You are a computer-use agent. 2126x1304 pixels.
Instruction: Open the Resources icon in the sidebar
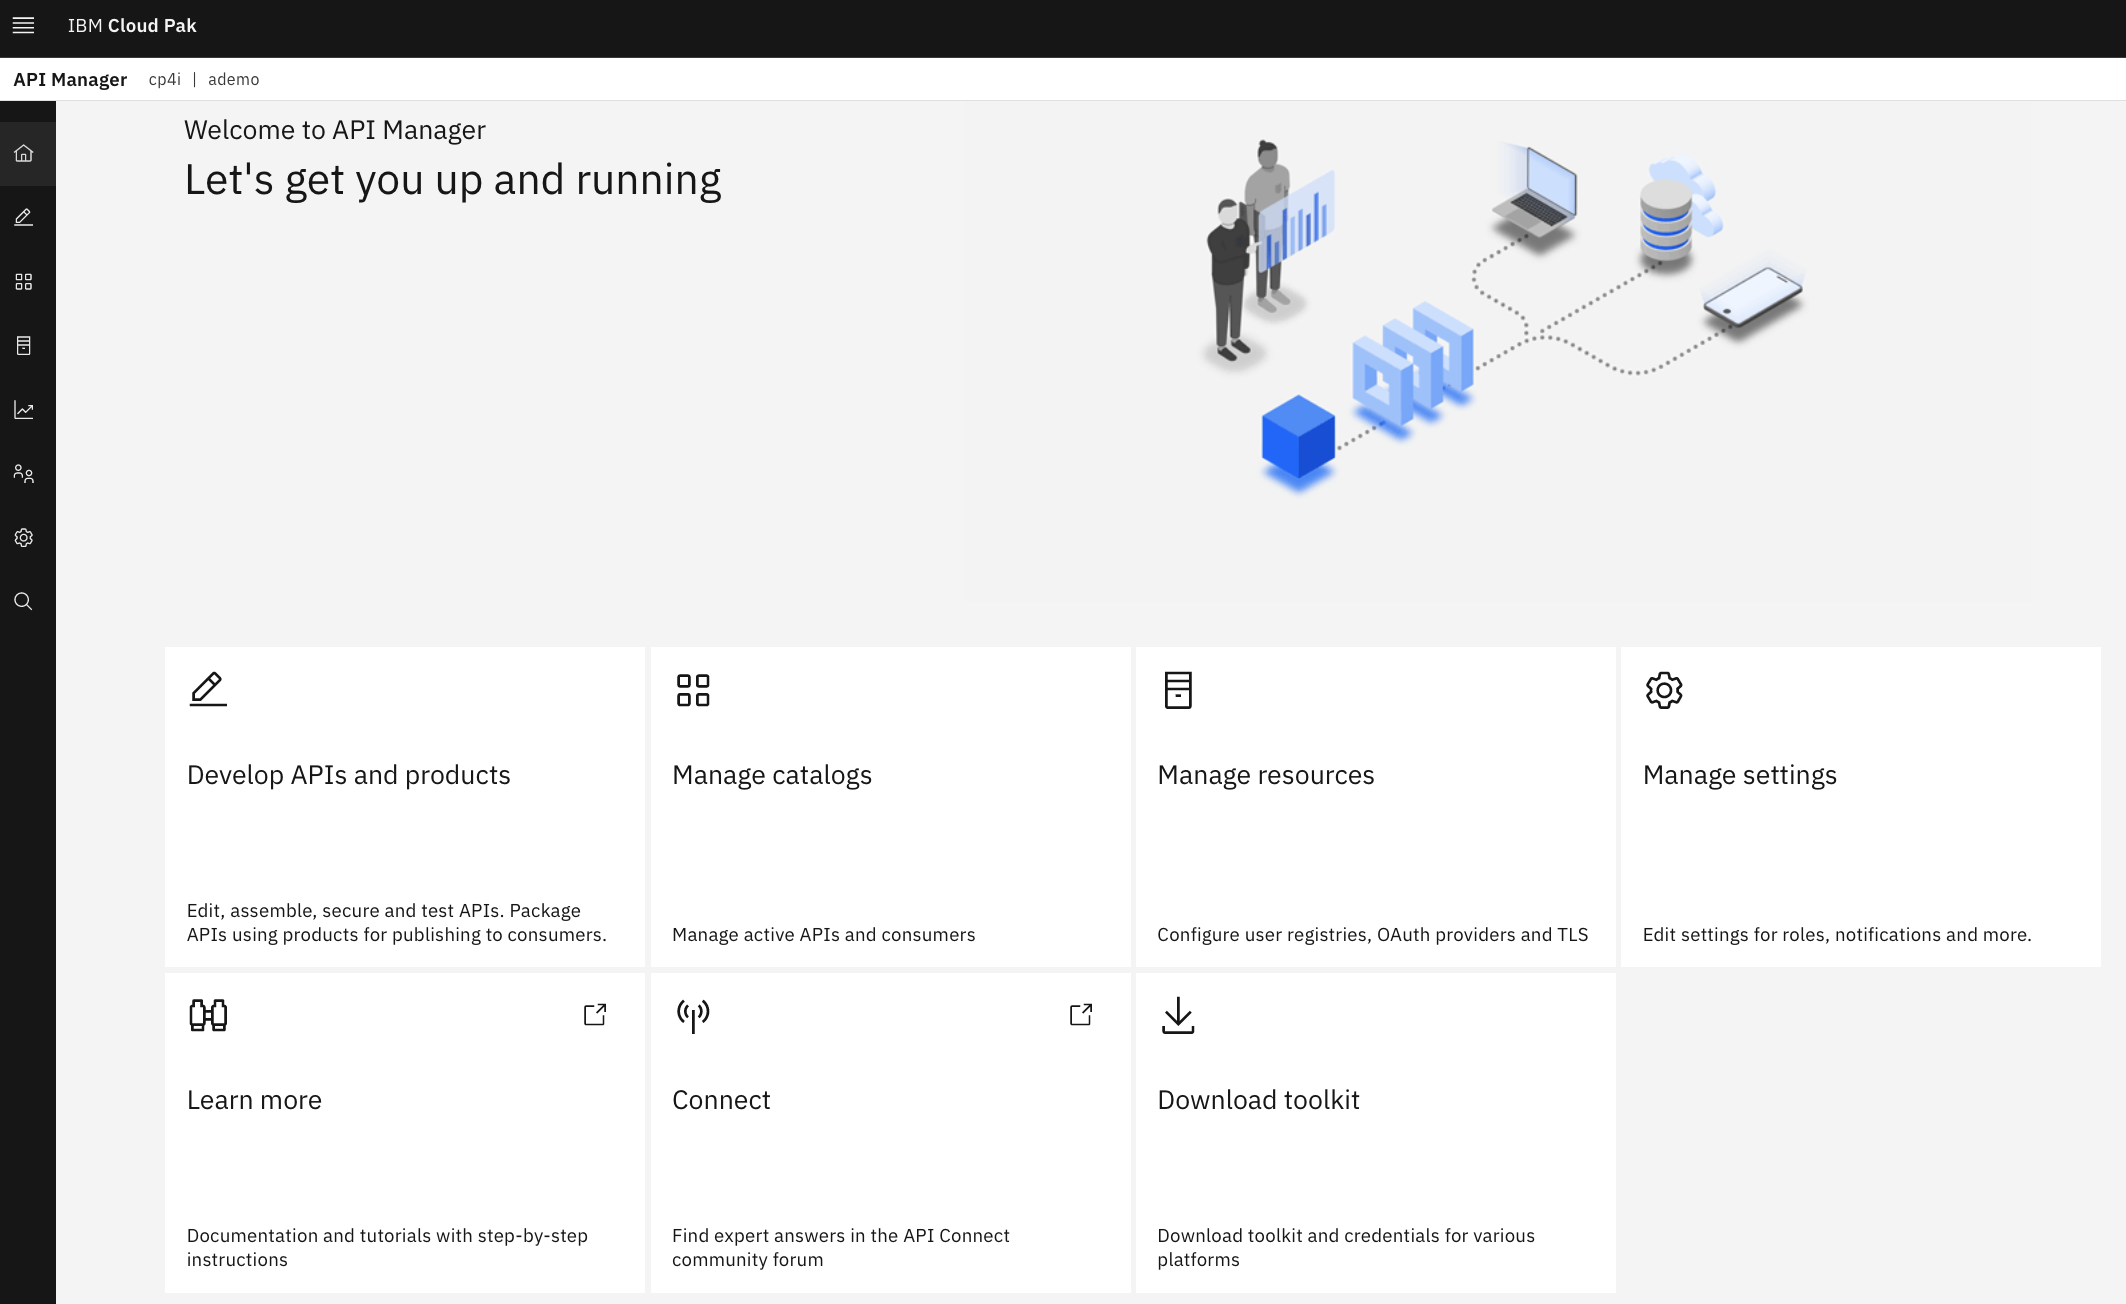pyautogui.click(x=22, y=345)
